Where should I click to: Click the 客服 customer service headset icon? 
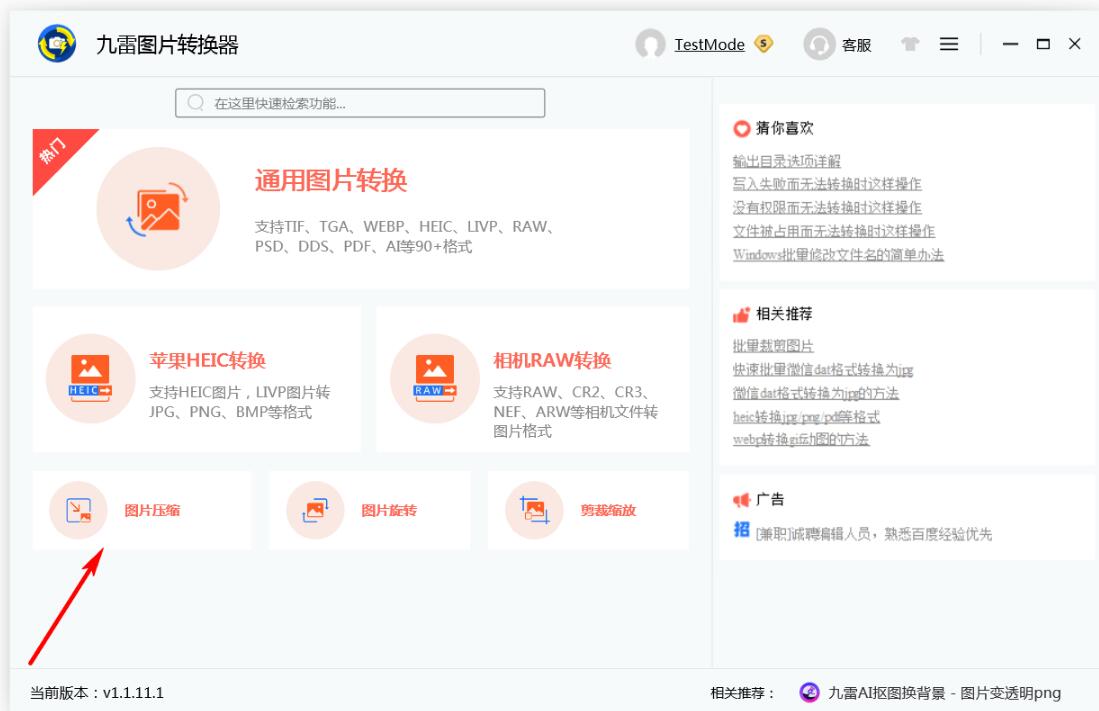tap(820, 44)
